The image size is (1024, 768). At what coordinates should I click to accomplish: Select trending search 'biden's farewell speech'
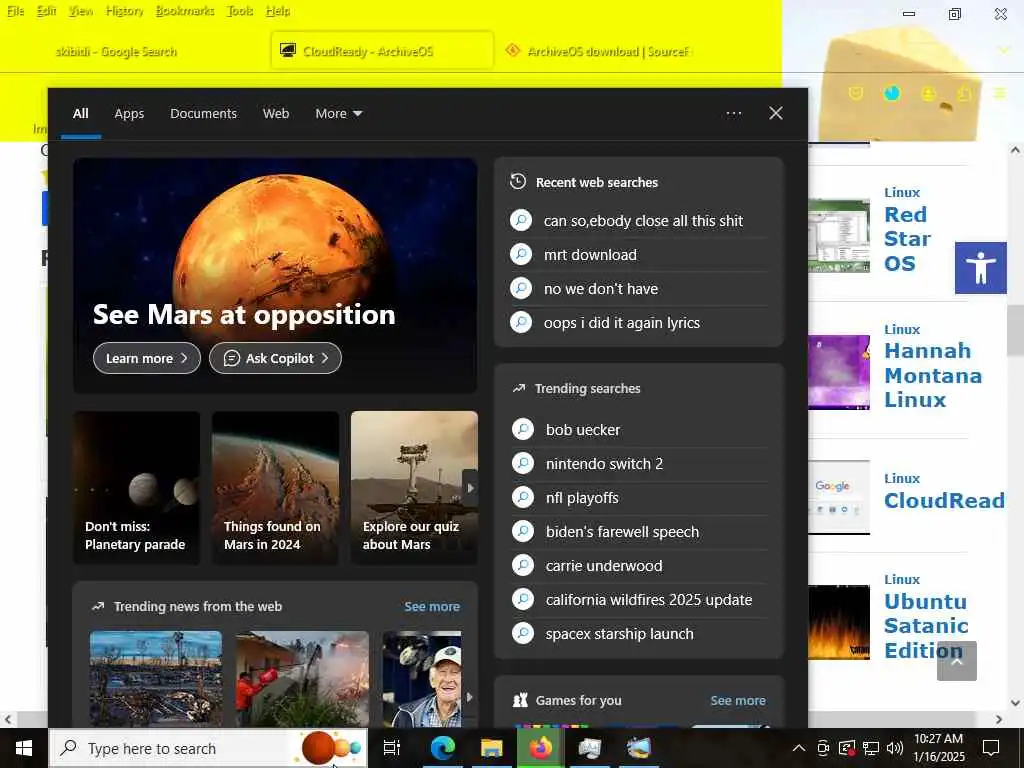(639, 532)
